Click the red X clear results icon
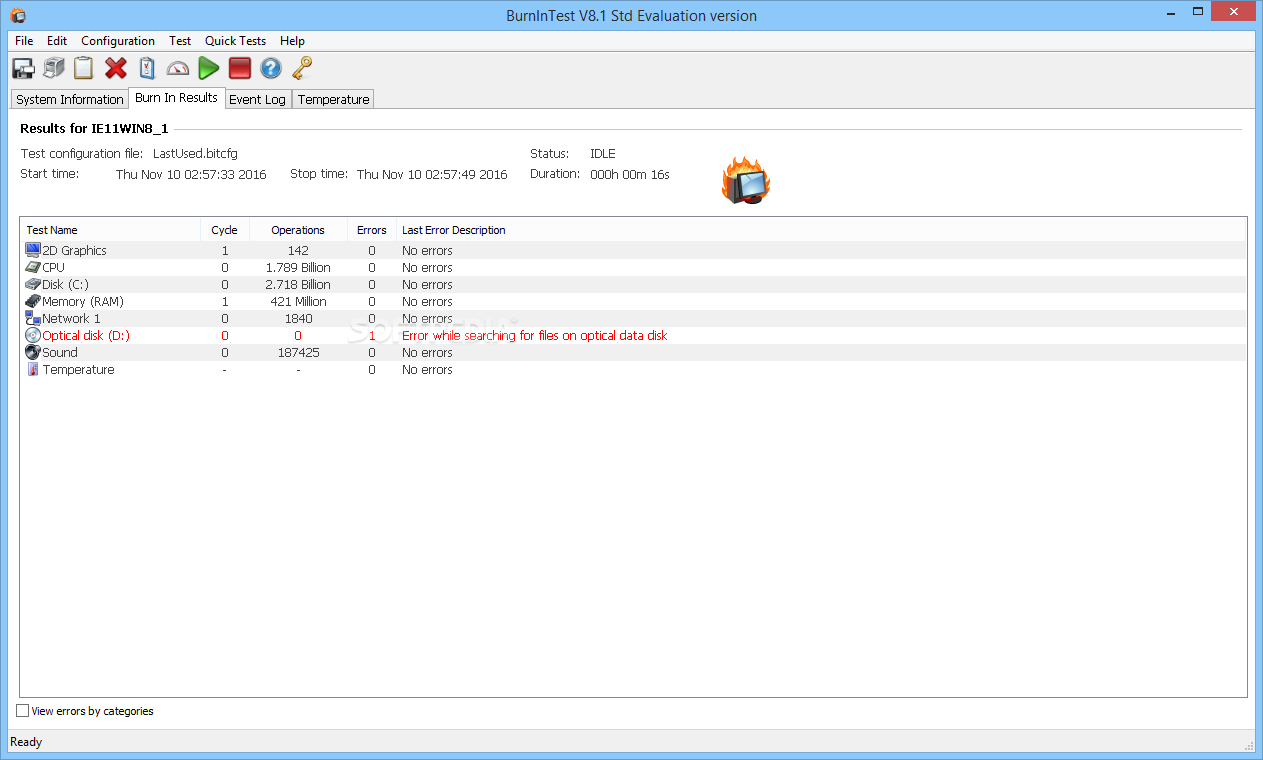 pyautogui.click(x=116, y=68)
